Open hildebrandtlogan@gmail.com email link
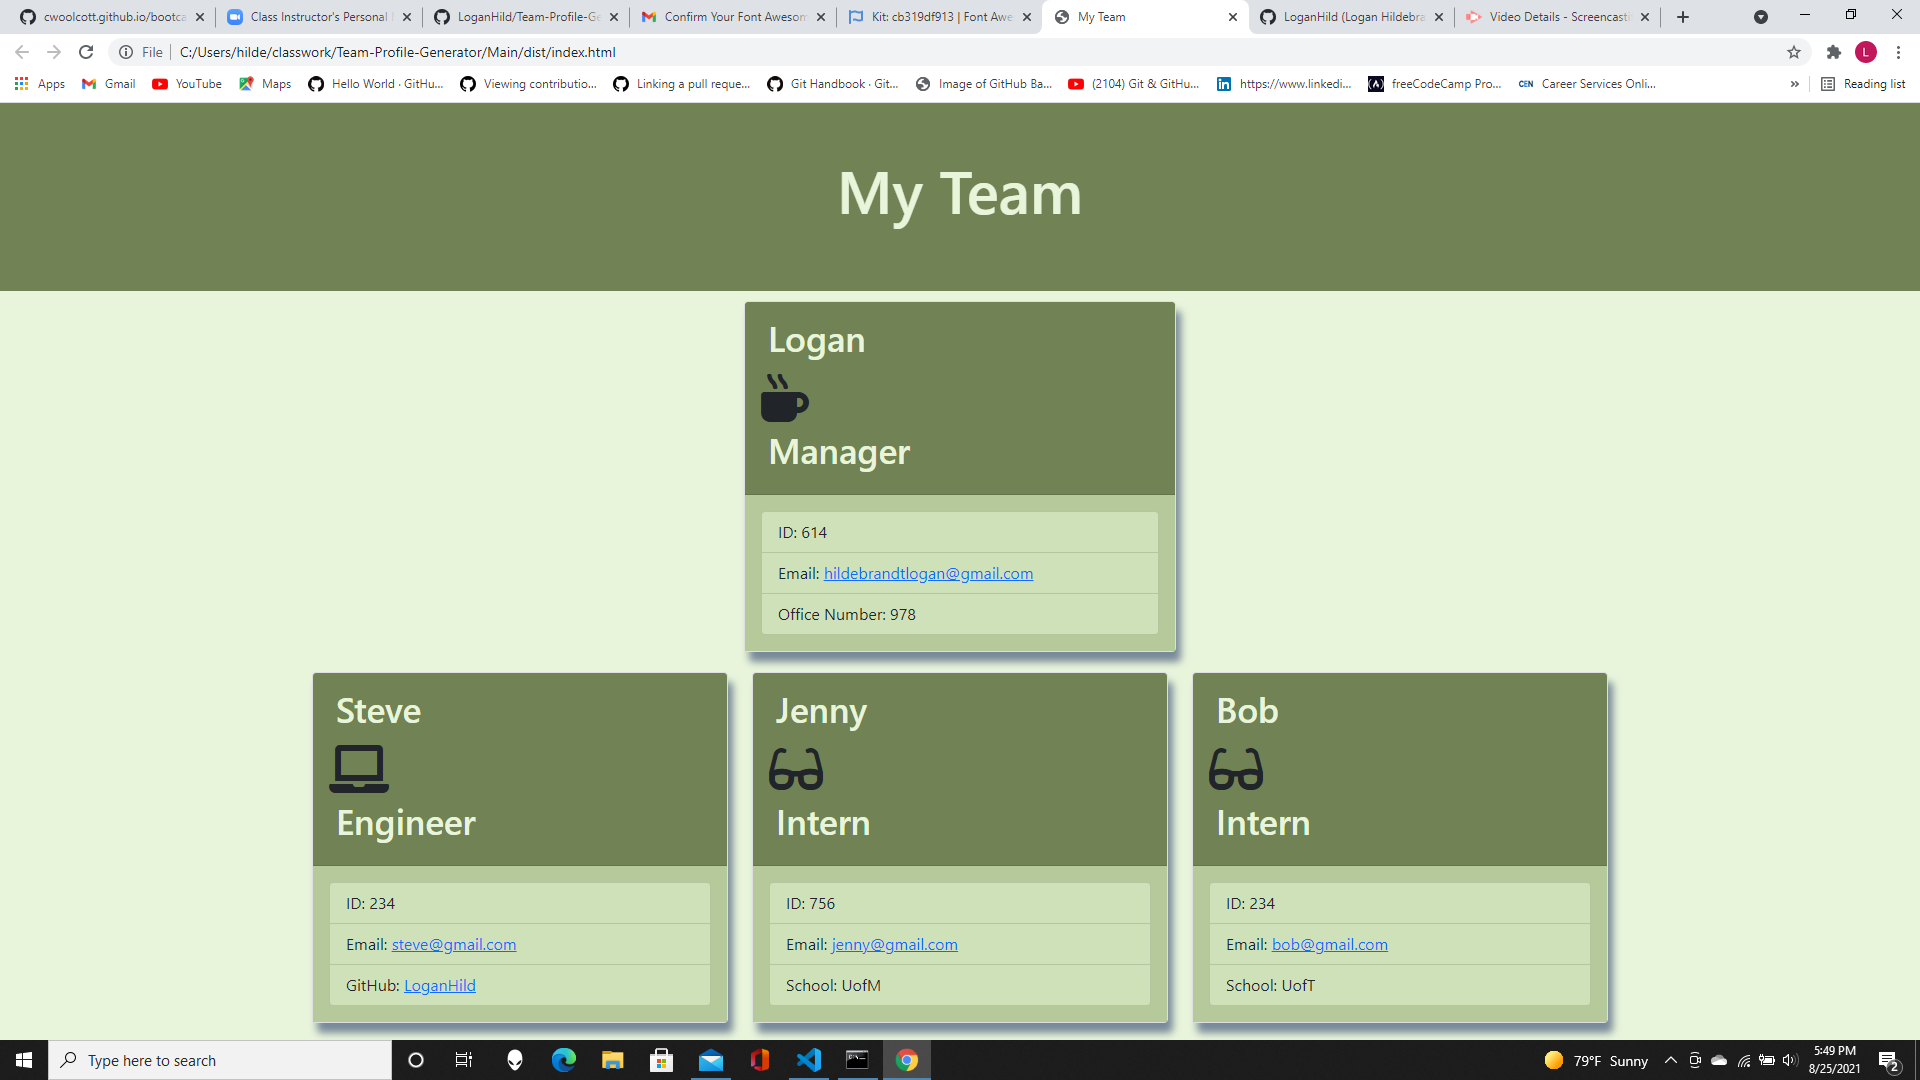Viewport: 1920px width, 1080px height. [928, 573]
